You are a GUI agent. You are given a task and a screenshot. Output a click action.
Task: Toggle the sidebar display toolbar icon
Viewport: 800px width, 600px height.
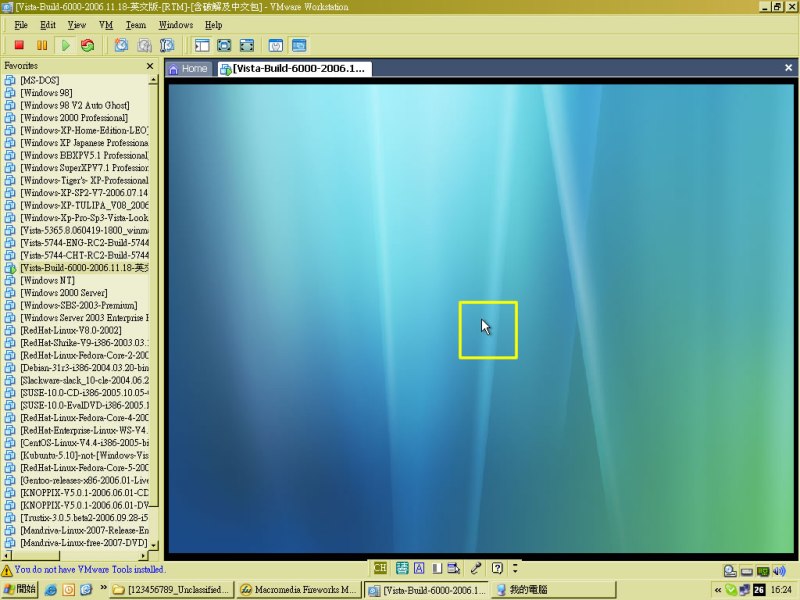pos(202,45)
